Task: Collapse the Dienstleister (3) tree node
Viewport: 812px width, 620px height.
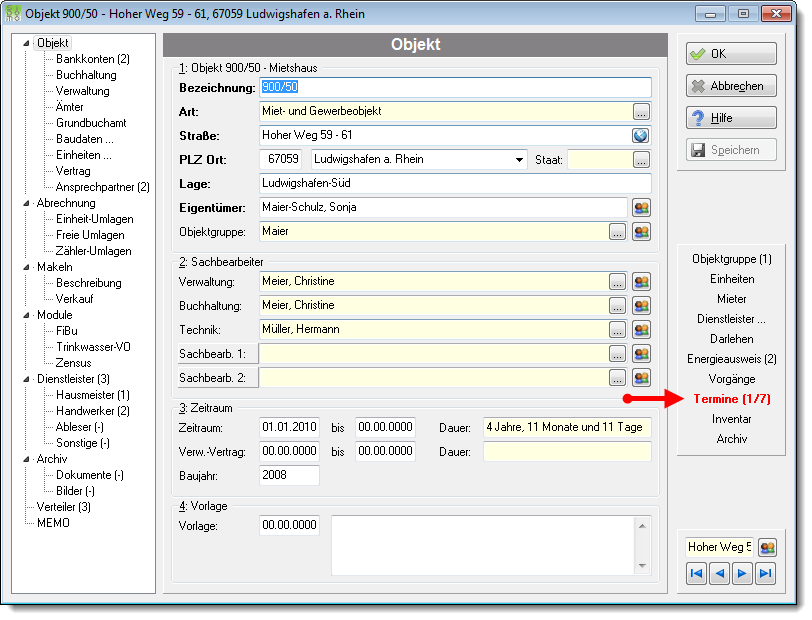Action: (26, 379)
